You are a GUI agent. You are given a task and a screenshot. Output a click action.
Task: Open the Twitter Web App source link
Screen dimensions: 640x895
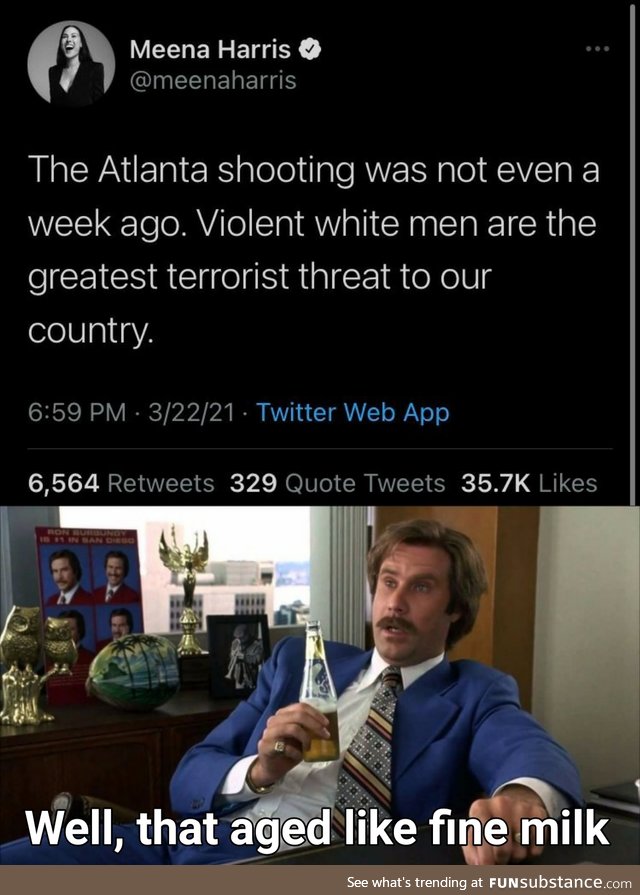[x=353, y=412]
